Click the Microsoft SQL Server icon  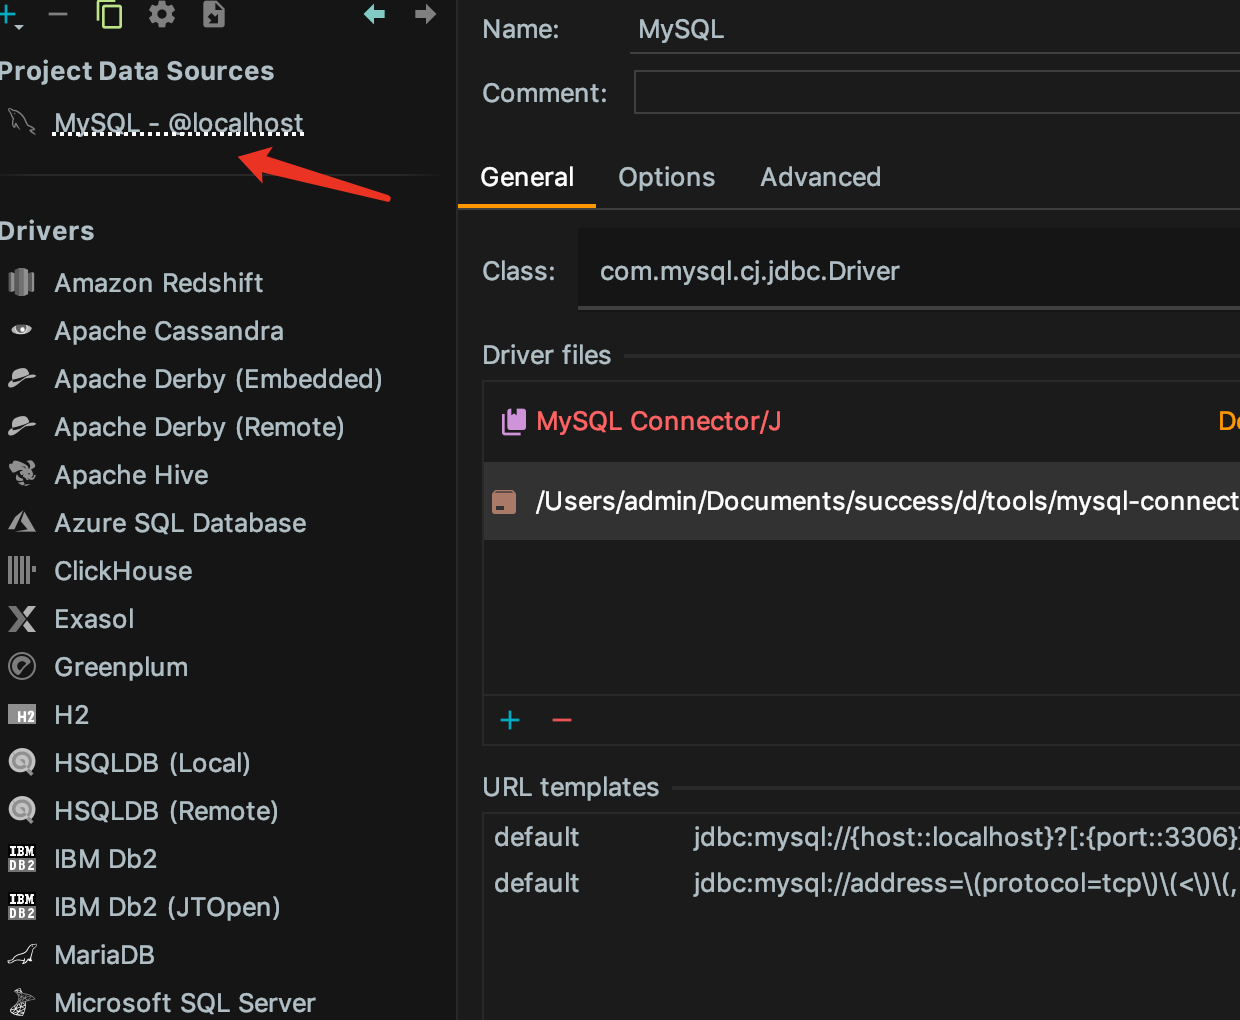pos(22,1002)
